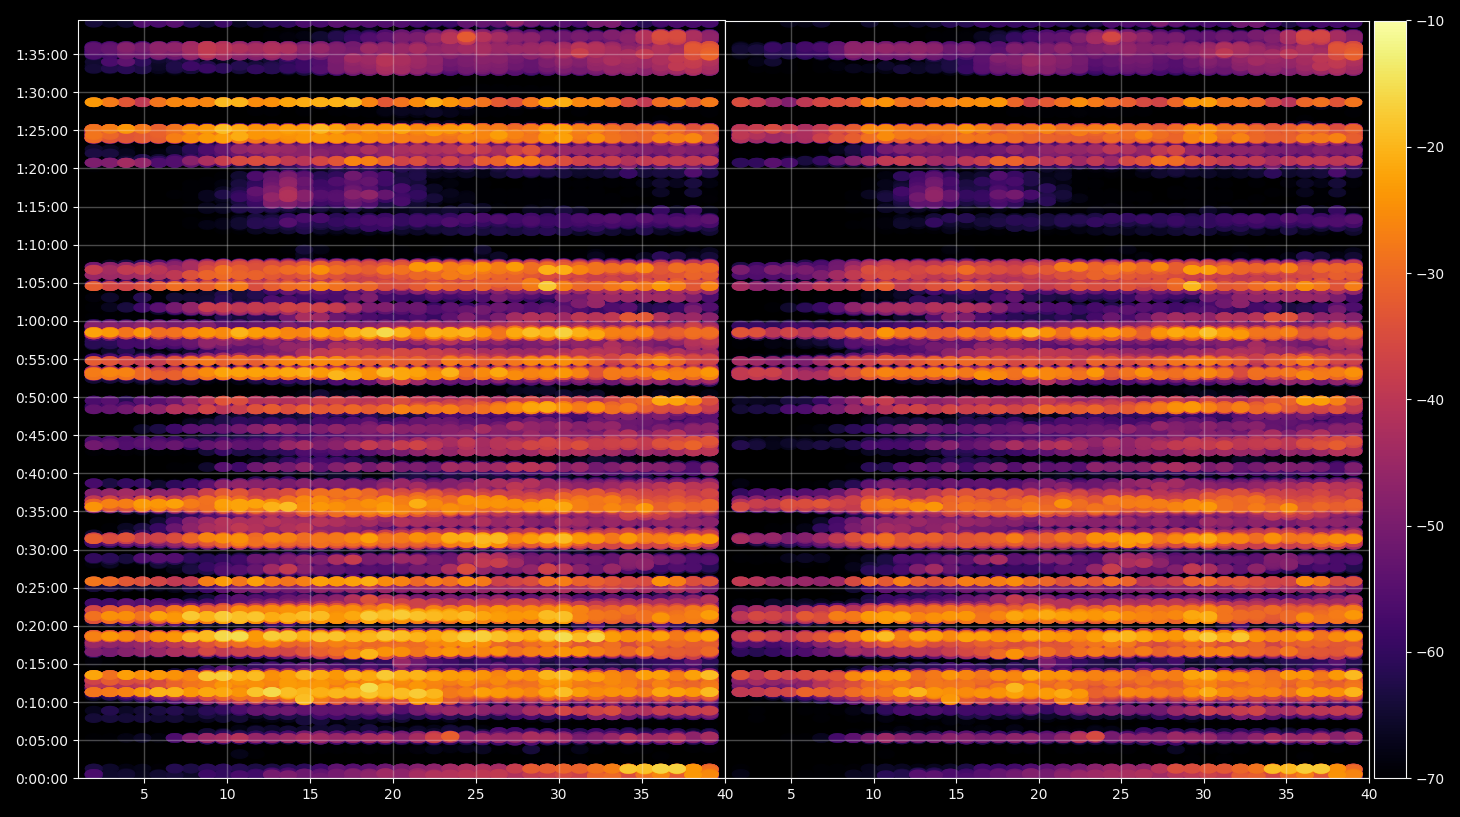Viewport: 1460px width, 817px height.
Task: Click x-axis label 5 under right heatmap
Action: (791, 795)
